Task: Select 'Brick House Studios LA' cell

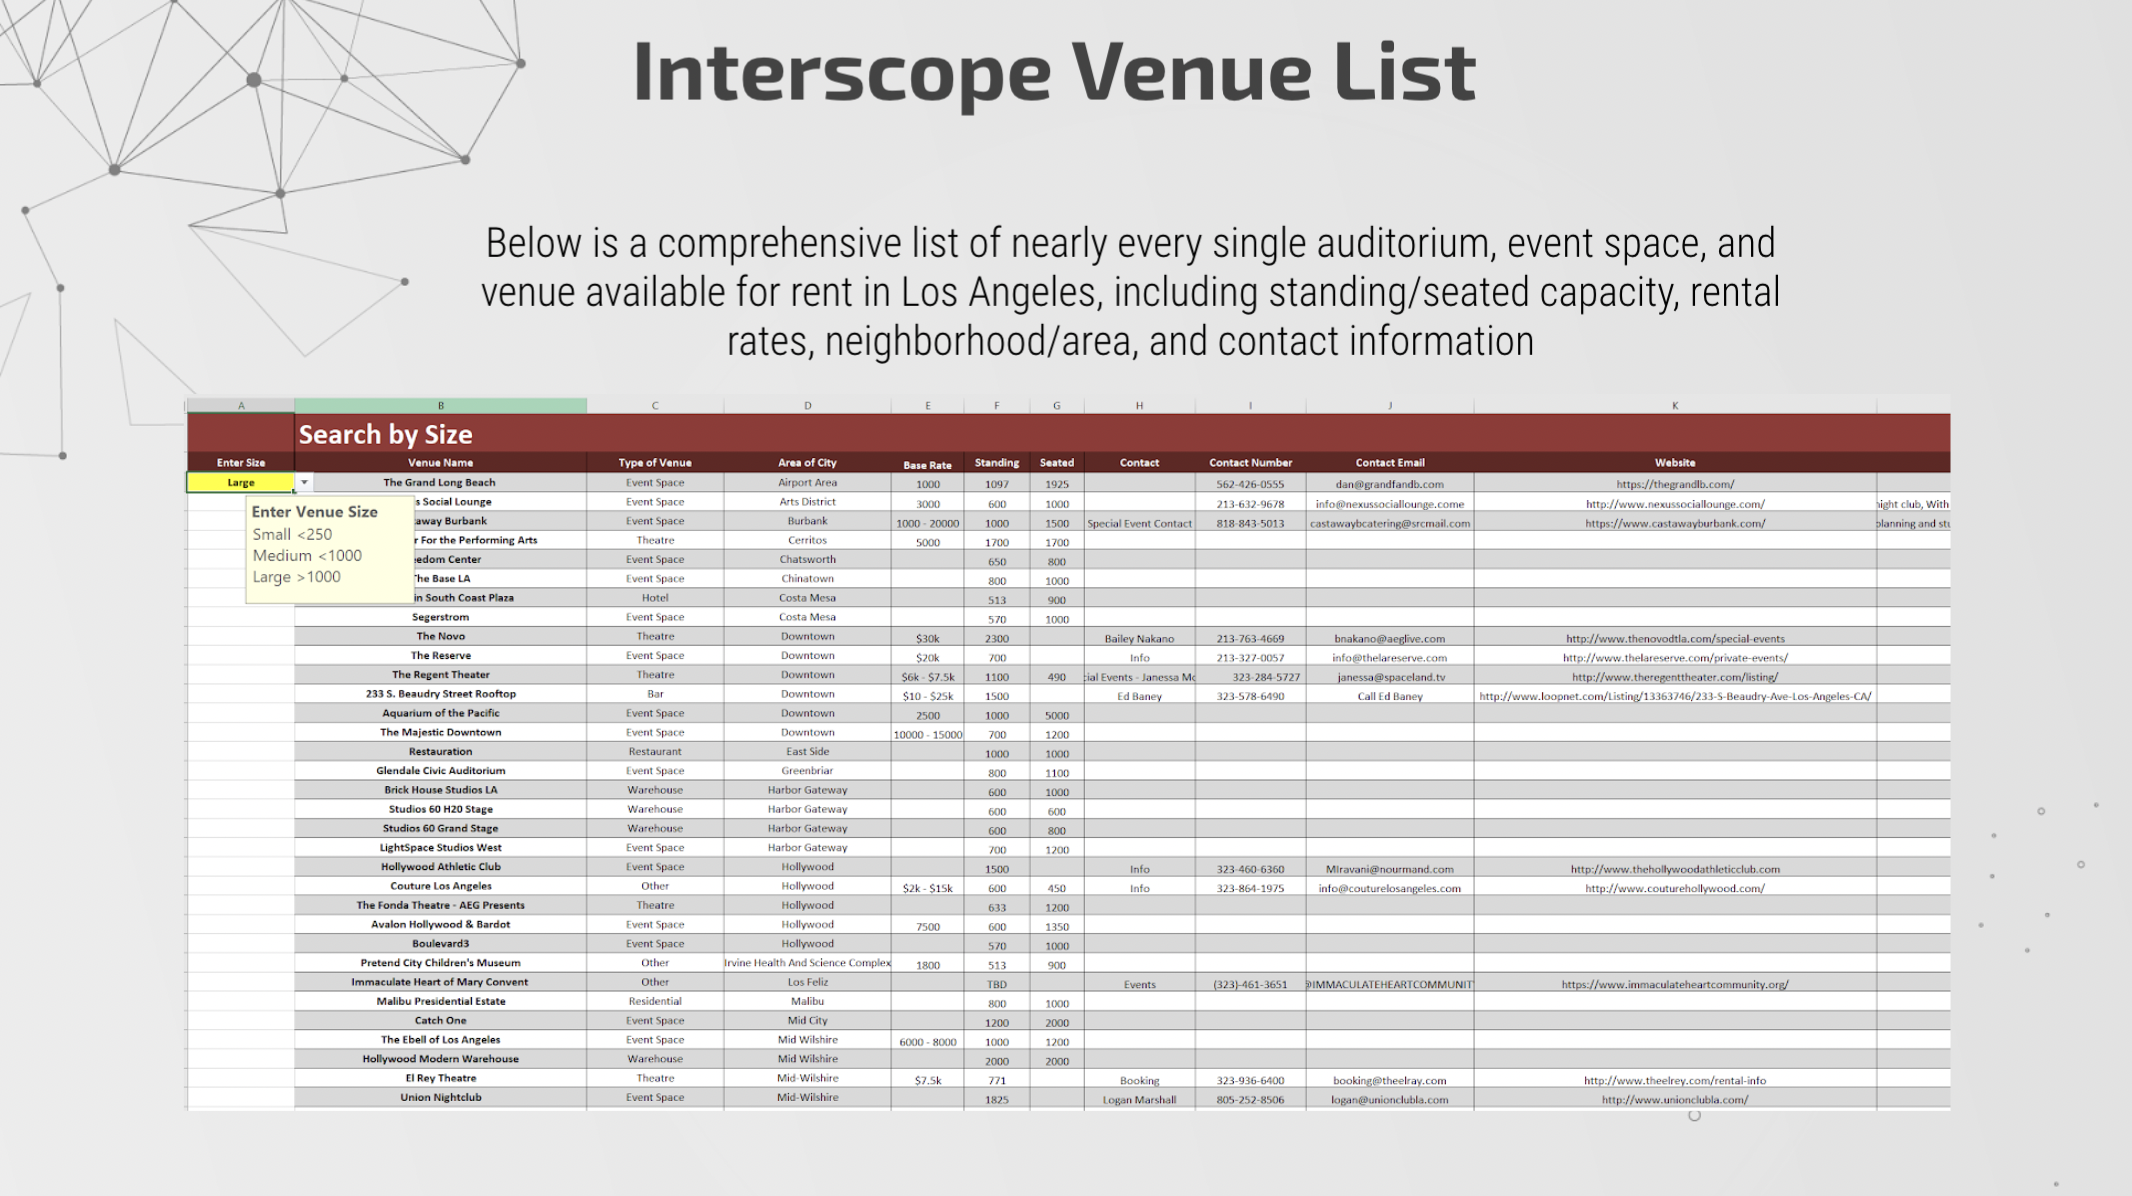Action: click(x=441, y=790)
